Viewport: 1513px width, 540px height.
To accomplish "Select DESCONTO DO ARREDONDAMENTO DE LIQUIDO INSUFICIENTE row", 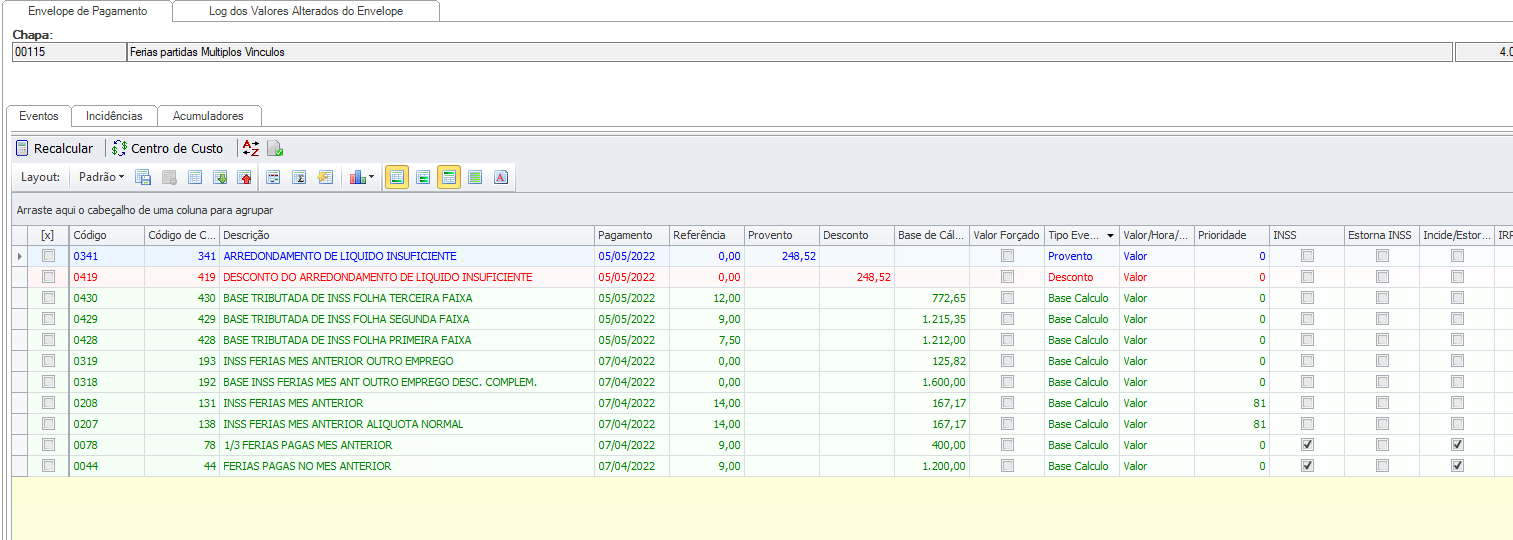I will click(x=762, y=277).
